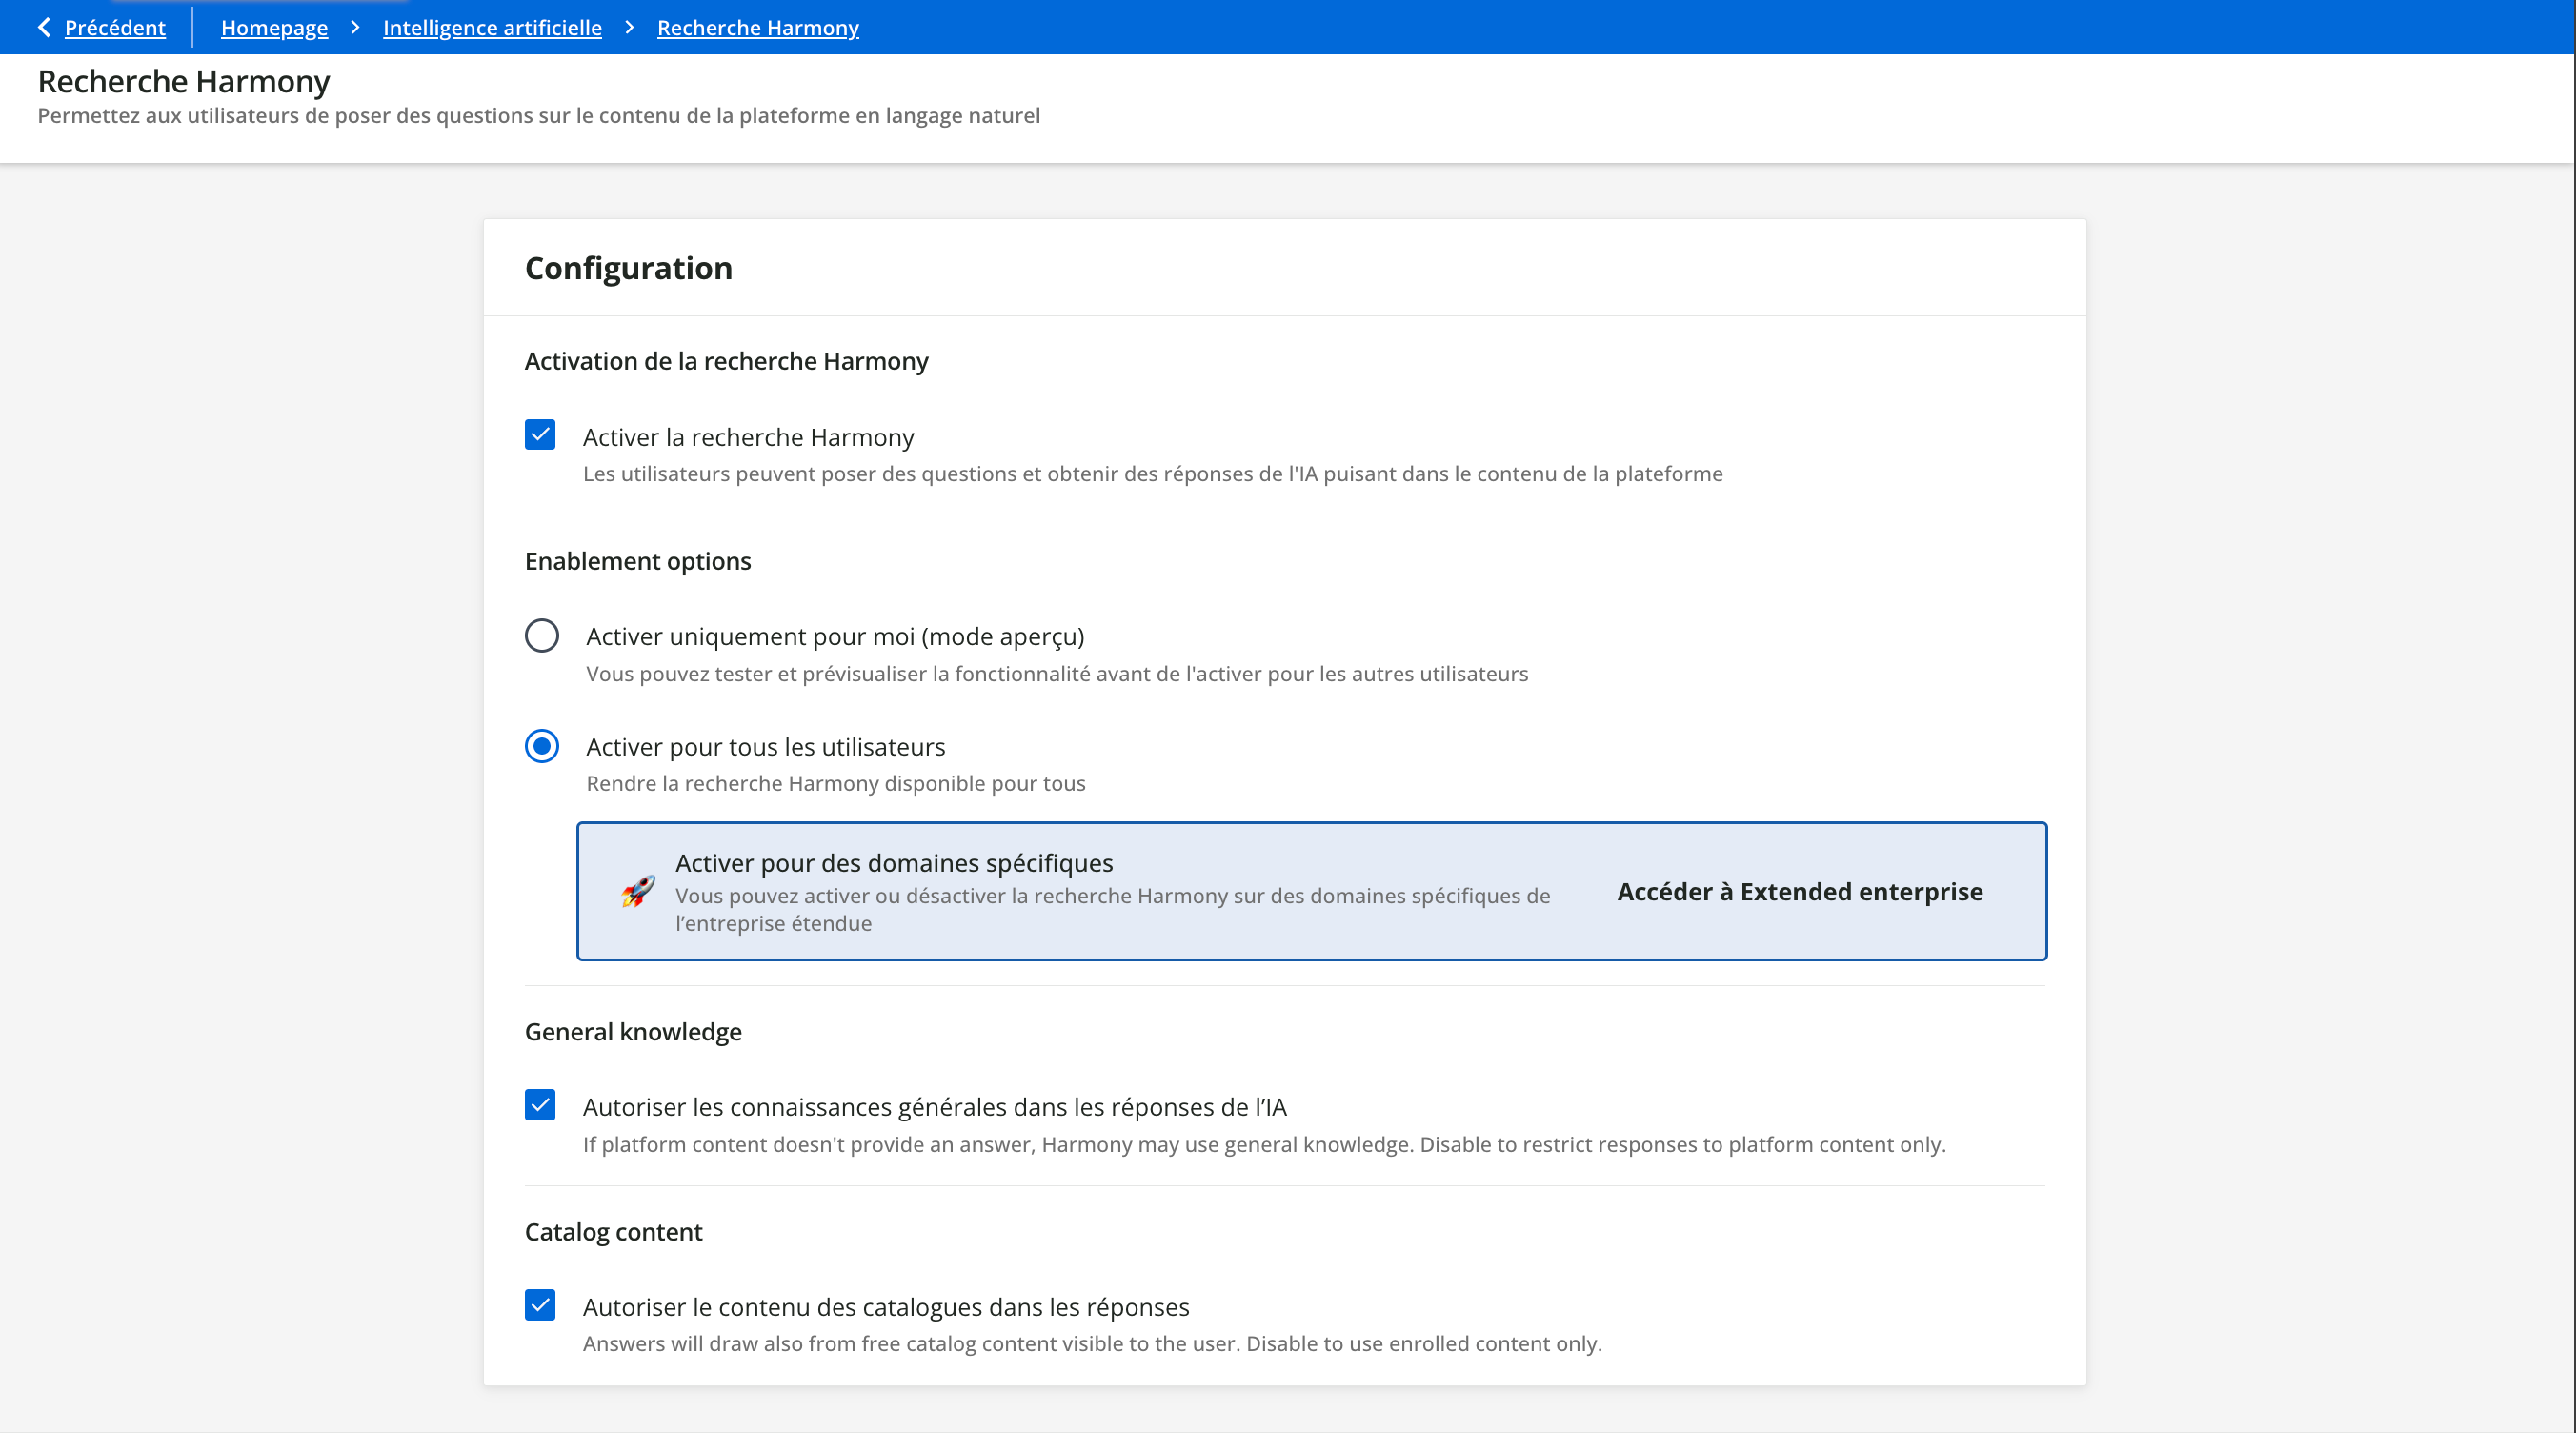Navigate to Intelligence artificielle breadcrumb
2576x1433 pixels.
click(x=492, y=28)
